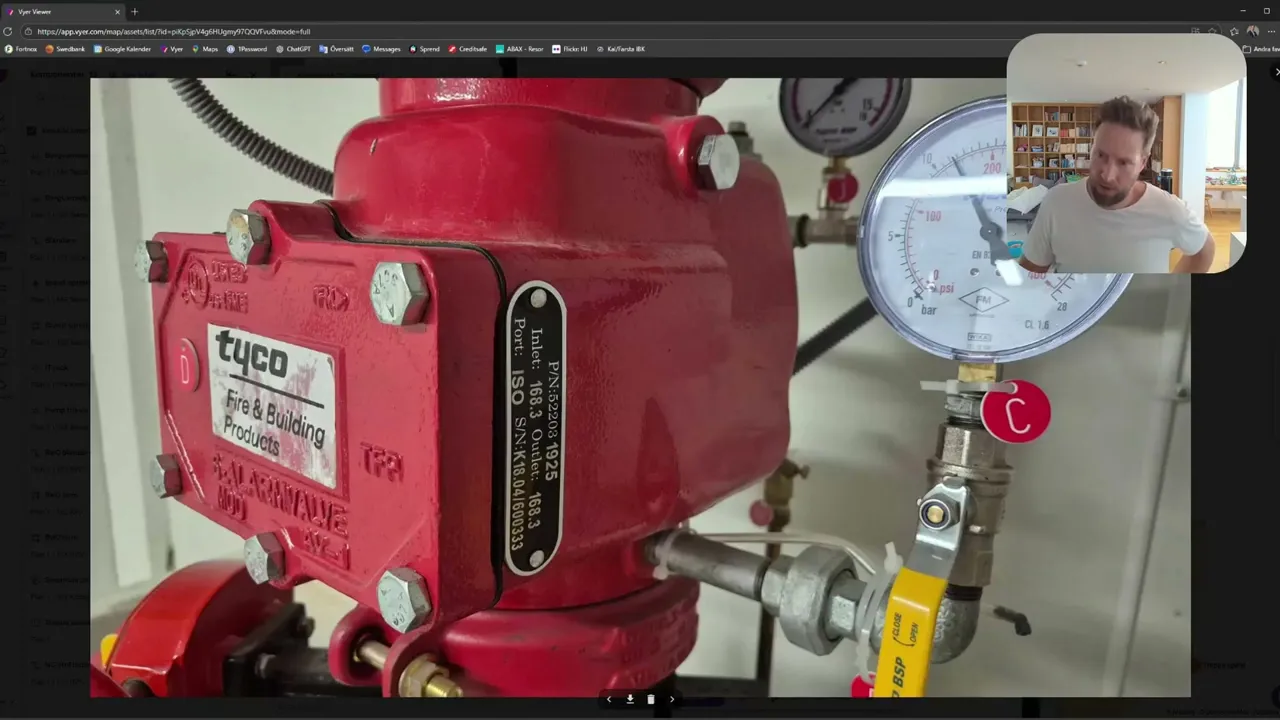This screenshot has height=720, width=1280.
Task: Close the Vyer Viewer tab
Action: click(x=117, y=12)
